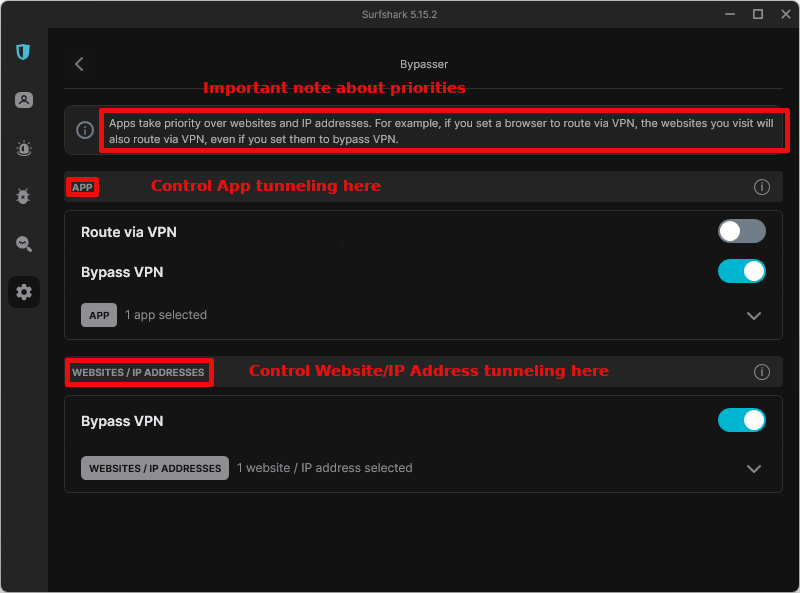Open the VPN shield tab in sidebar
This screenshot has height=593, width=800.
coord(23,52)
